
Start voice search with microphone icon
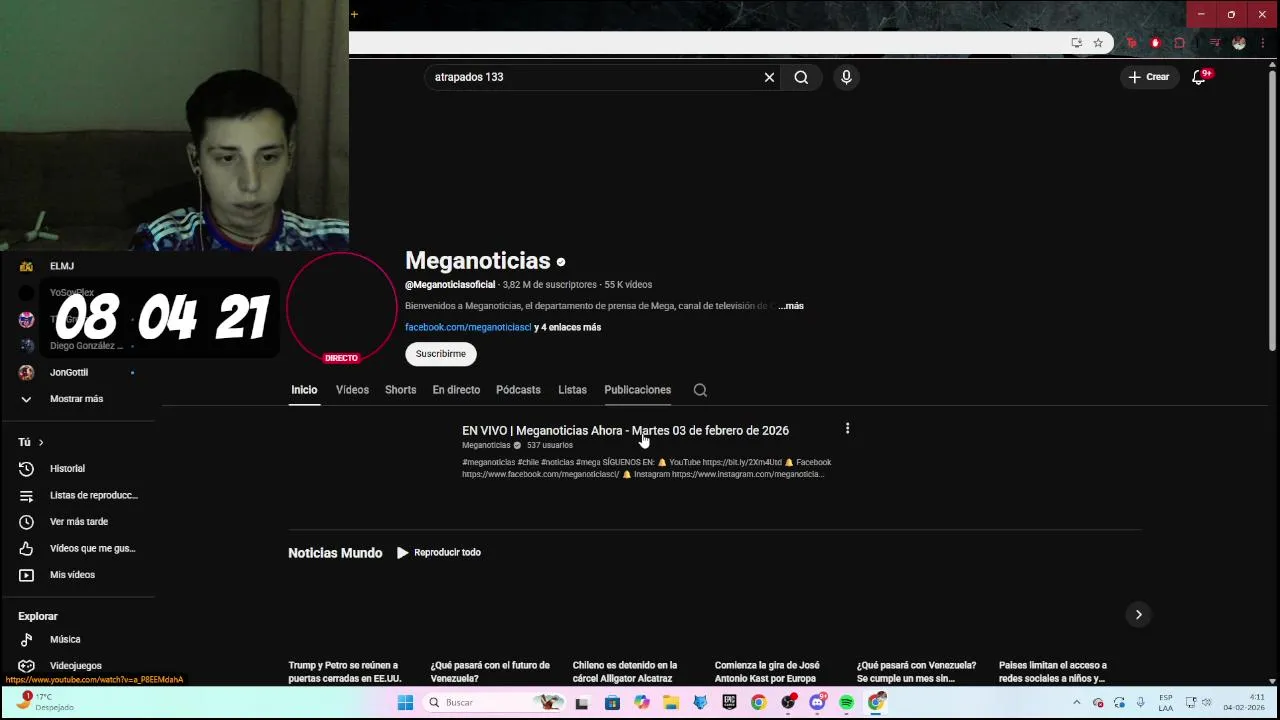pos(846,77)
